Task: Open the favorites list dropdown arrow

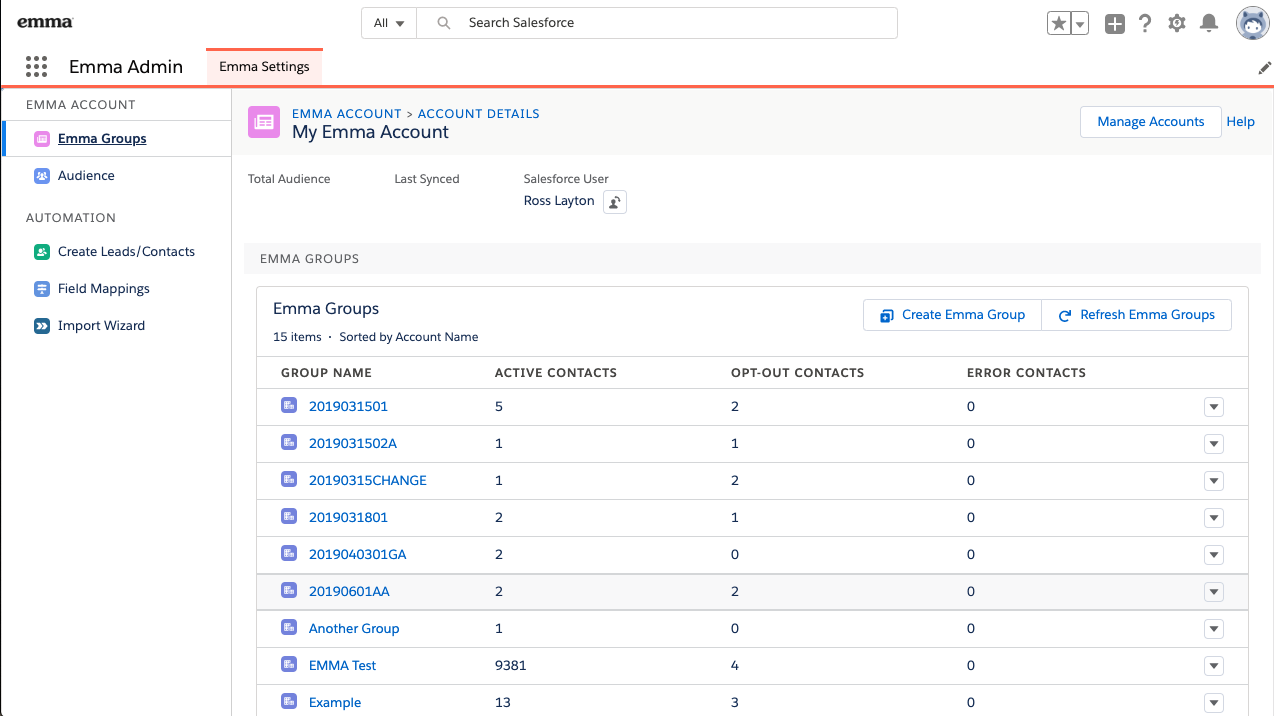Action: coord(1080,23)
